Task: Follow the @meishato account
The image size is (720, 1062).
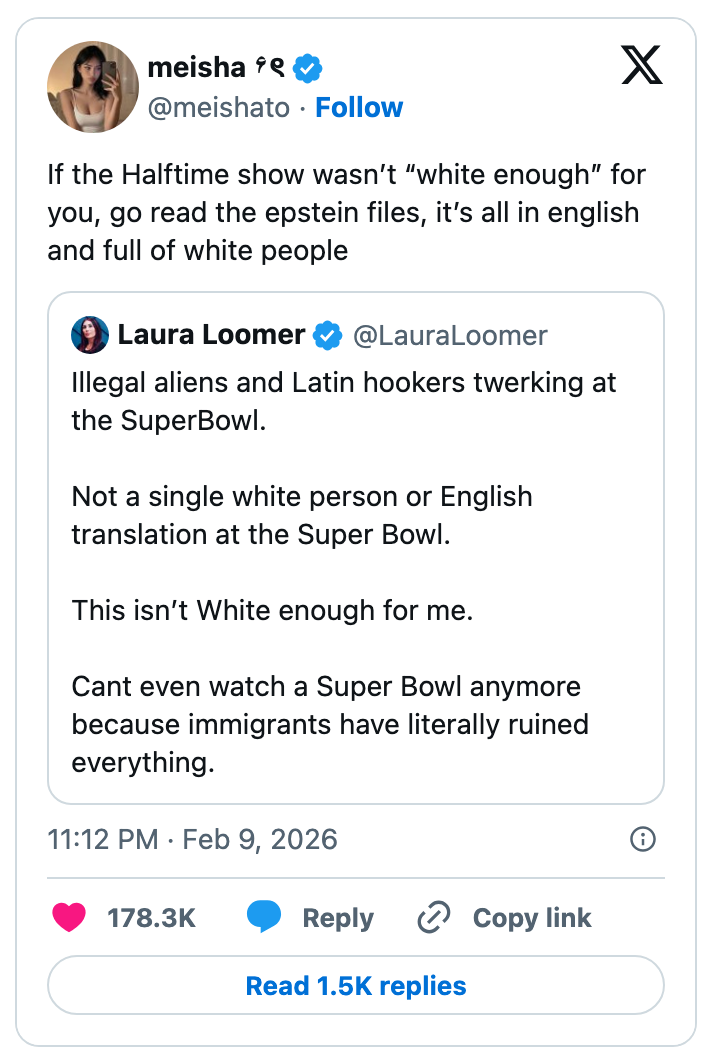Action: 359,107
